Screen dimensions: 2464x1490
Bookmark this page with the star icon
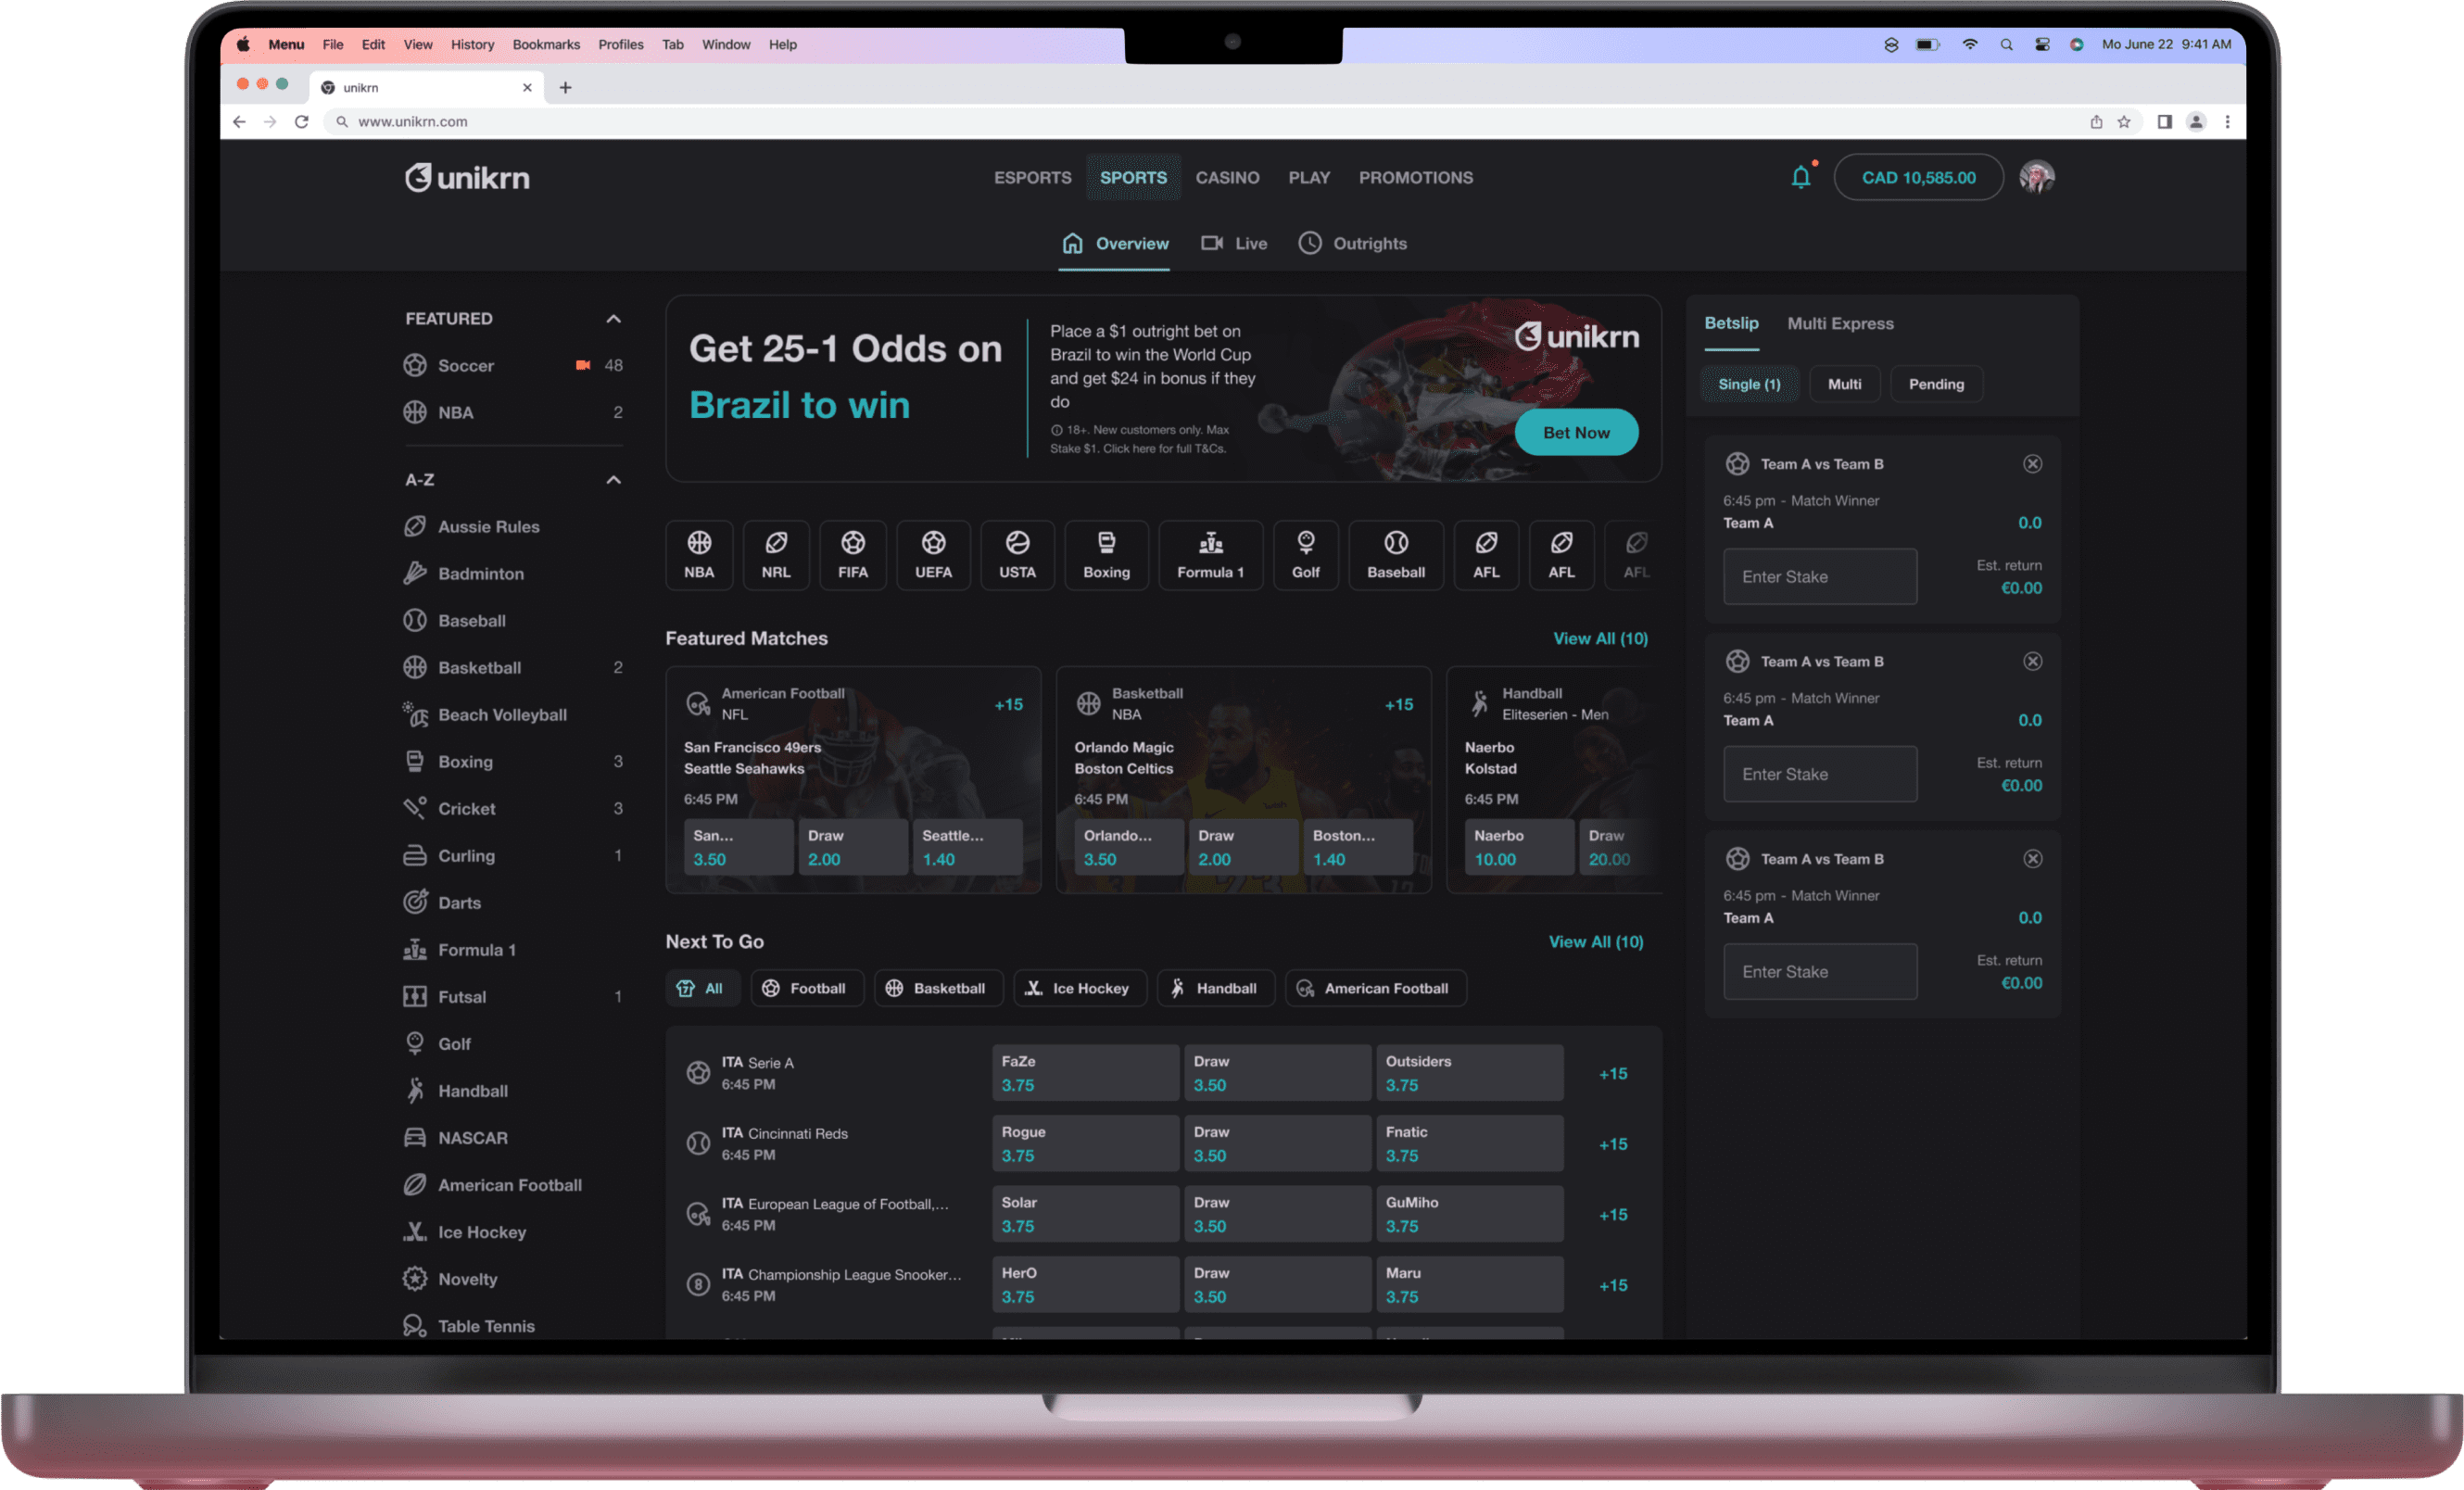pos(2124,122)
